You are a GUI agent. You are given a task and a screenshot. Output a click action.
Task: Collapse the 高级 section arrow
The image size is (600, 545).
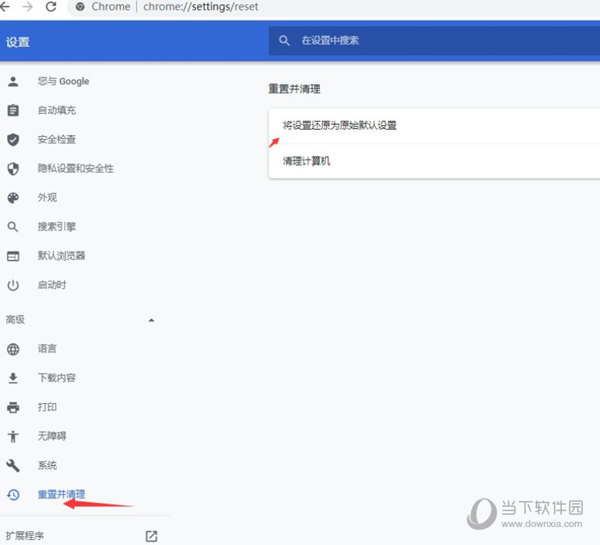point(151,320)
